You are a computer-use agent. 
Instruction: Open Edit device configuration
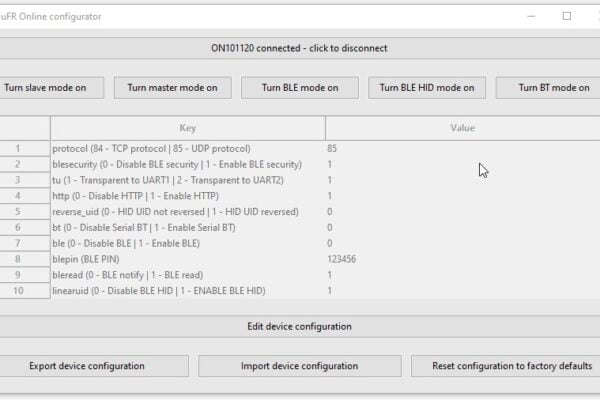tap(299, 327)
